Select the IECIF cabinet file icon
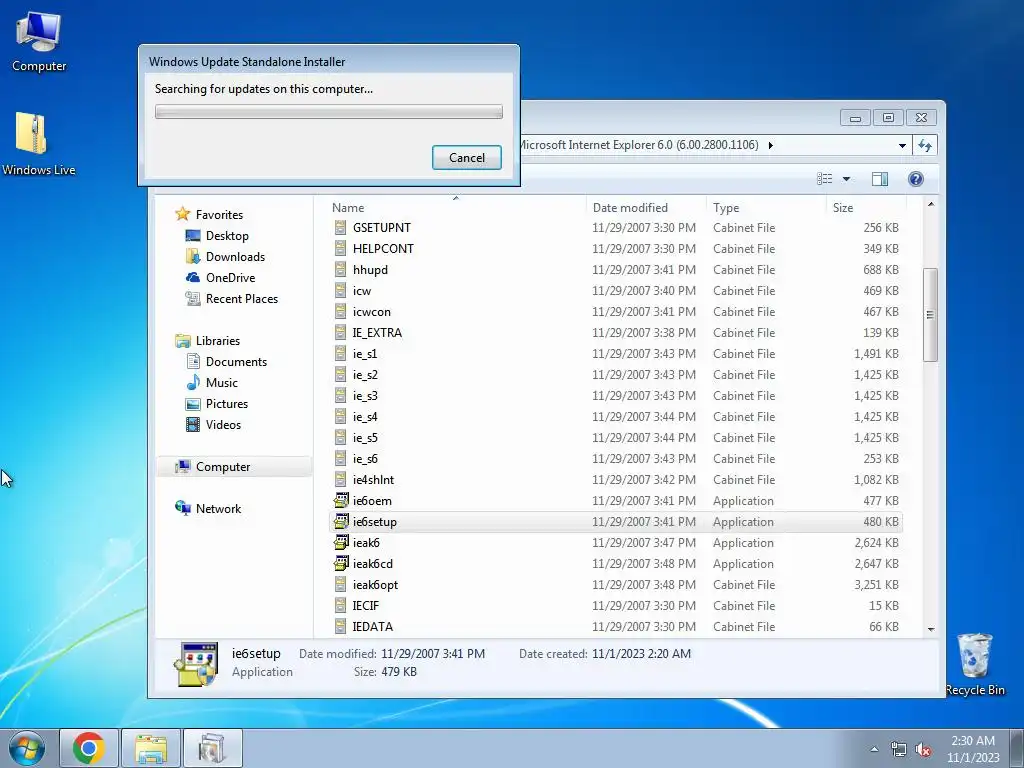Viewport: 1024px width, 768px height. pyautogui.click(x=340, y=605)
